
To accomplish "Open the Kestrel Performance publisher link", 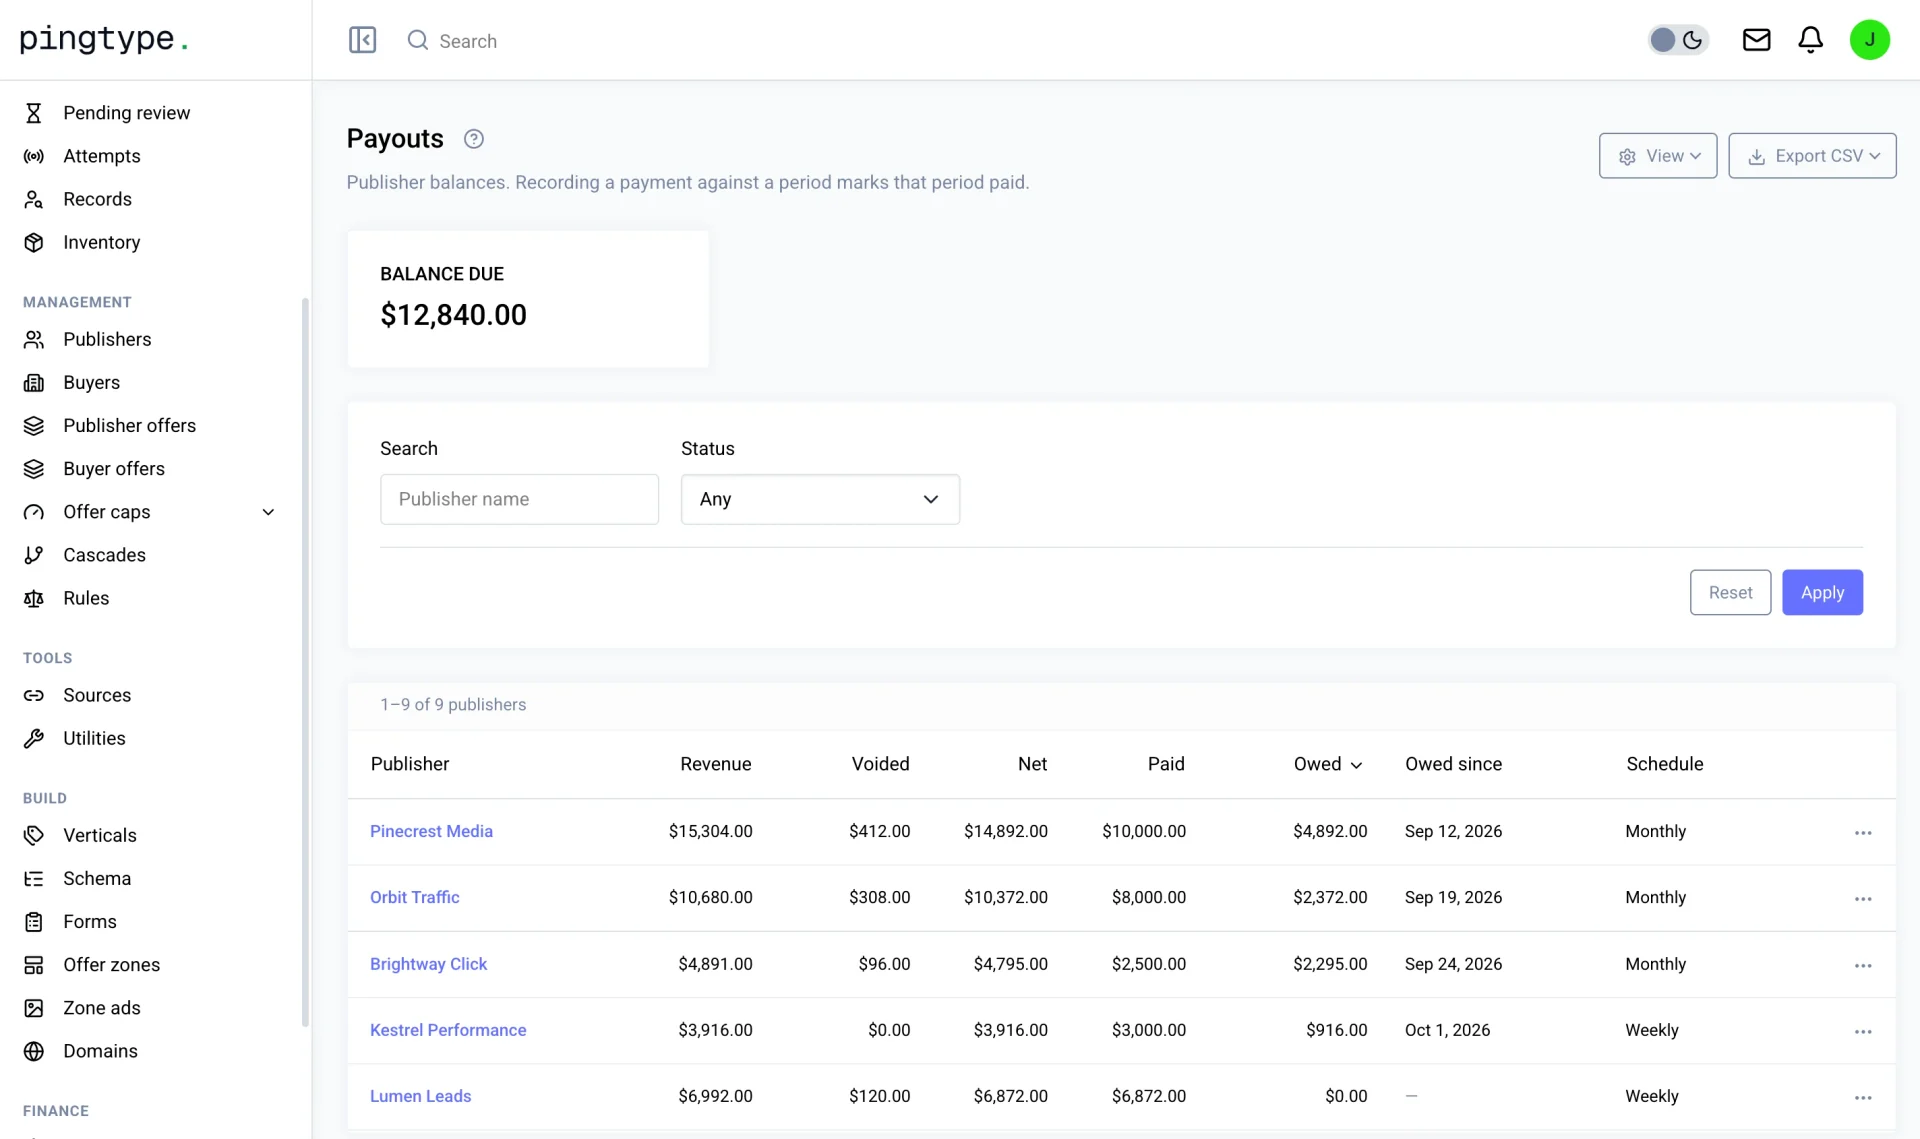I will click(x=448, y=1030).
